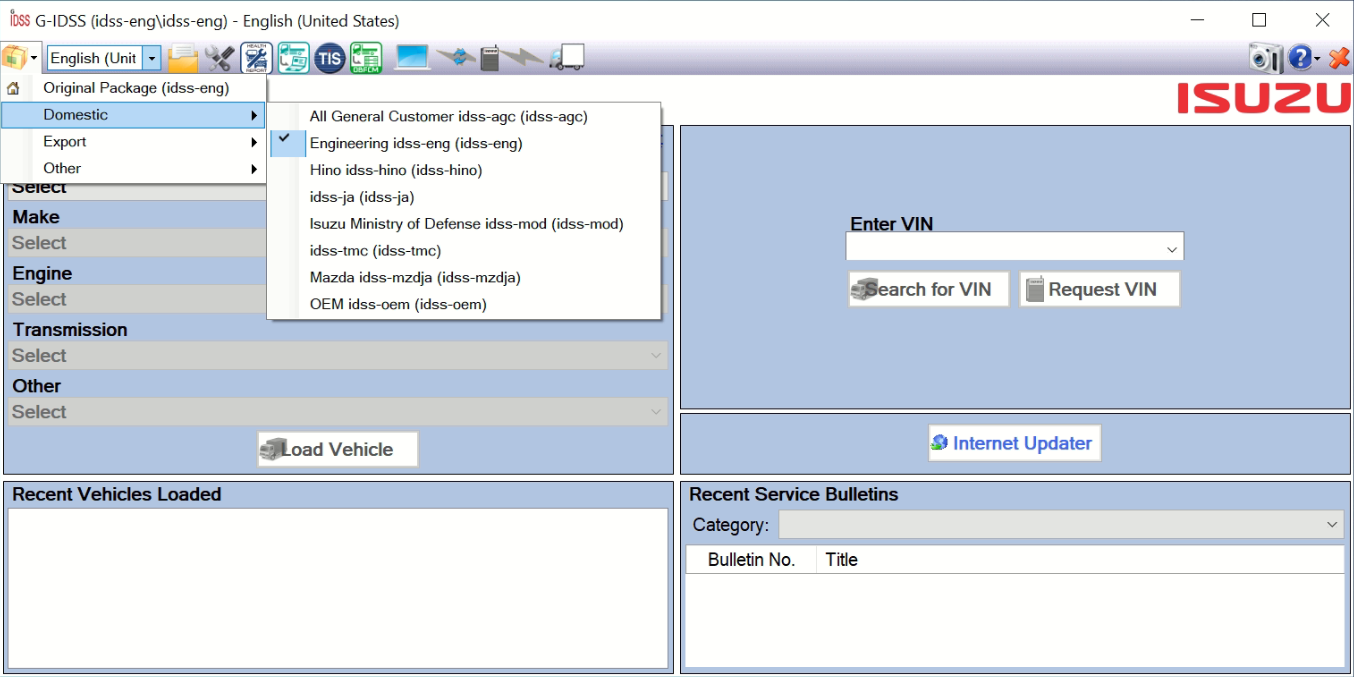Select Isuzu Ministry of Defense idss-mod
The width and height of the screenshot is (1354, 677).
pyautogui.click(x=464, y=224)
